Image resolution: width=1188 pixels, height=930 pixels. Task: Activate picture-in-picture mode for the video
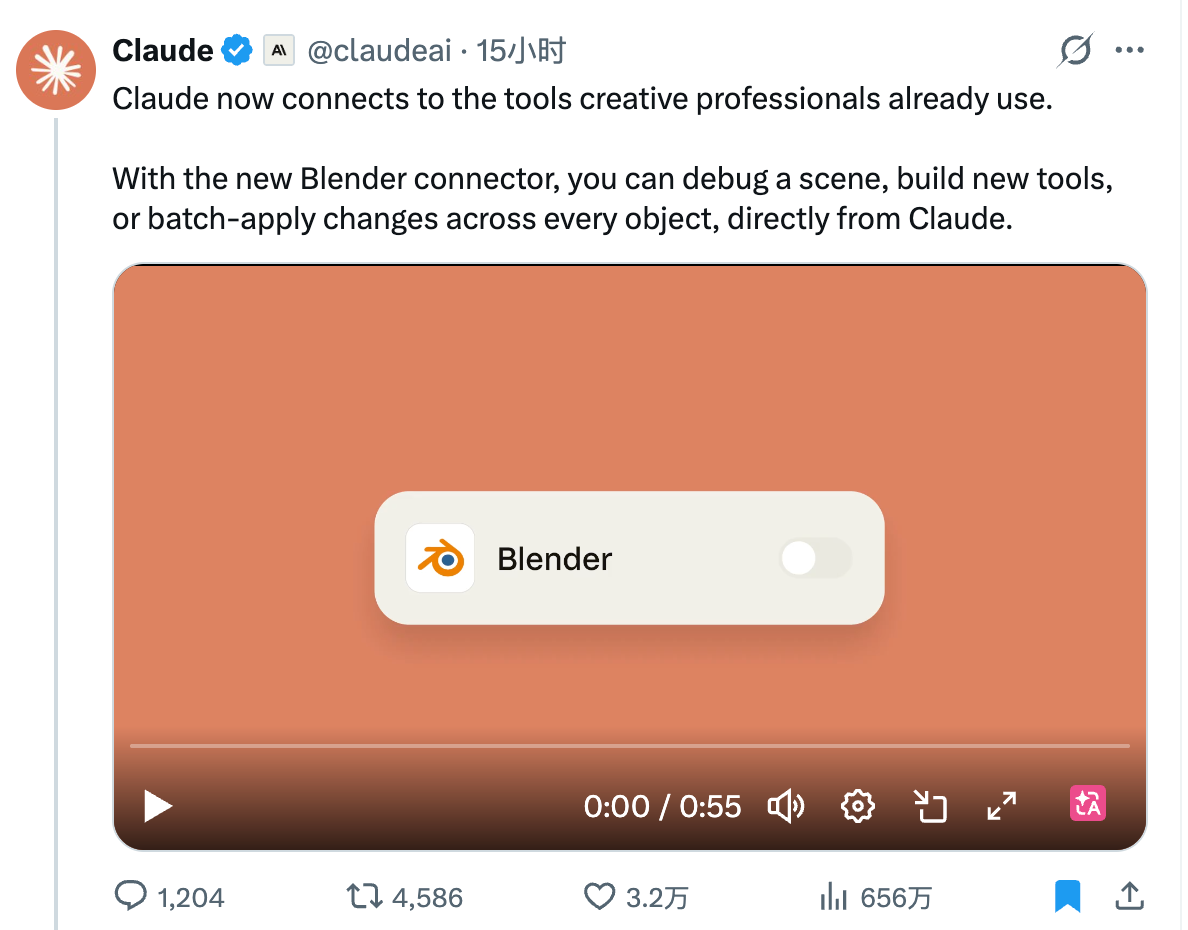pyautogui.click(x=930, y=806)
